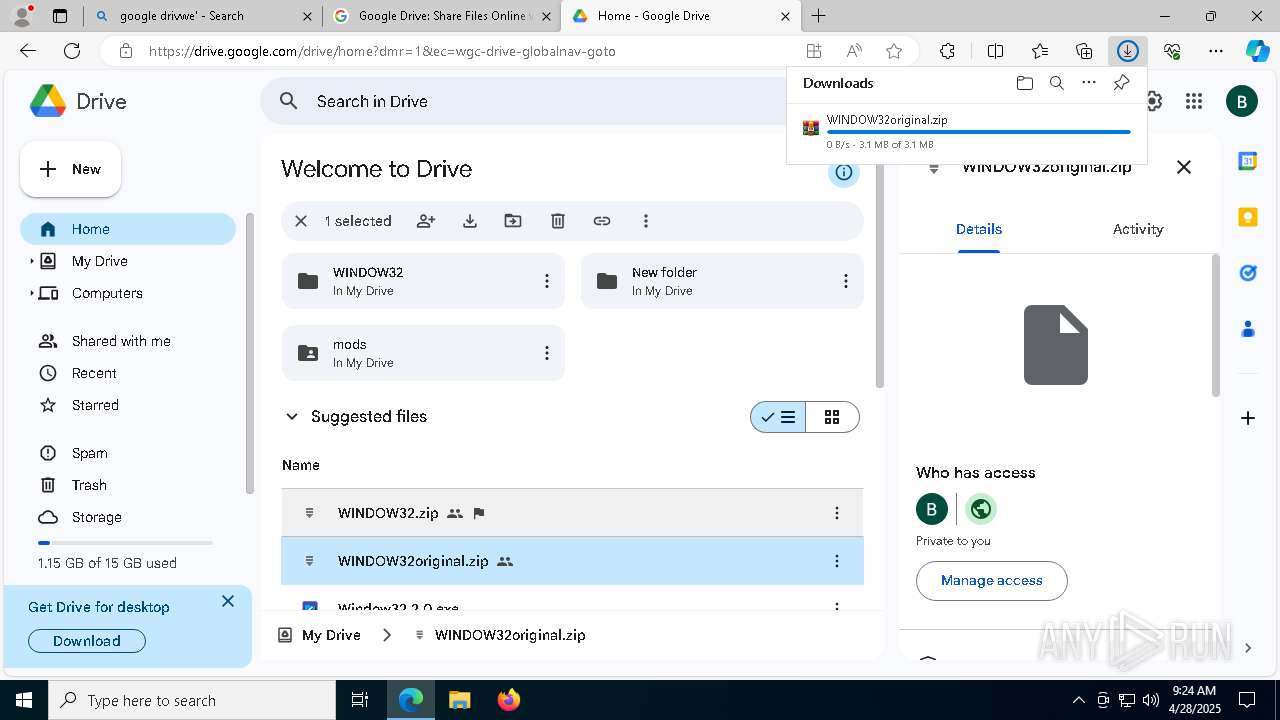Switch to grid layout view
This screenshot has width=1280, height=720.
[832, 417]
